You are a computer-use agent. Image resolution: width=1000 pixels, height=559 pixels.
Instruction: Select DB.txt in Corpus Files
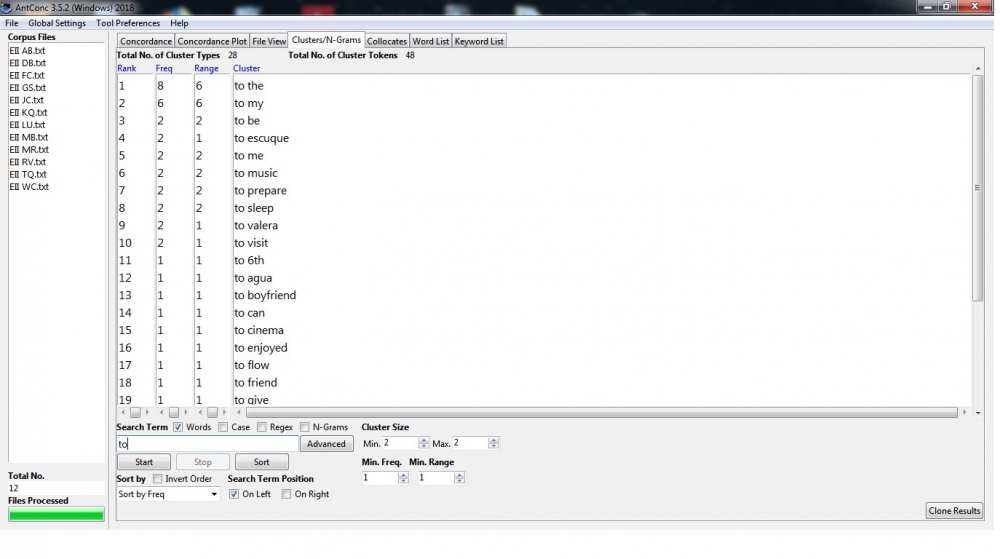(27, 63)
